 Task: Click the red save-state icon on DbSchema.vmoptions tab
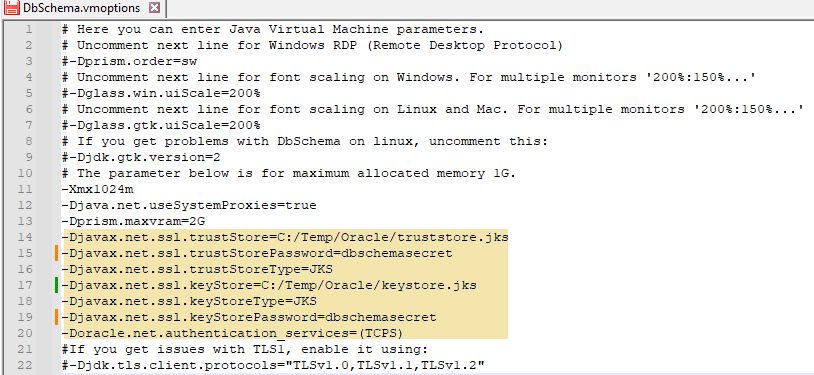coord(11,8)
